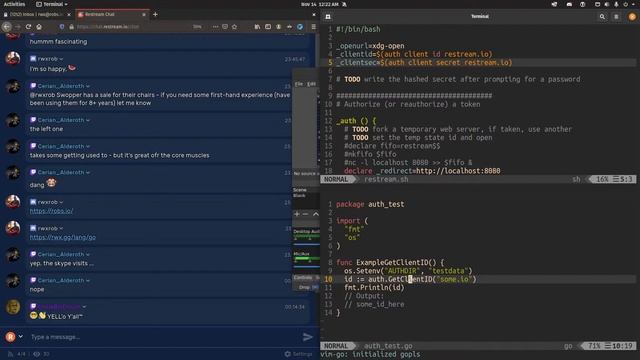640x360 pixels.
Task: Open File menu in OBS window
Action: [299, 84]
